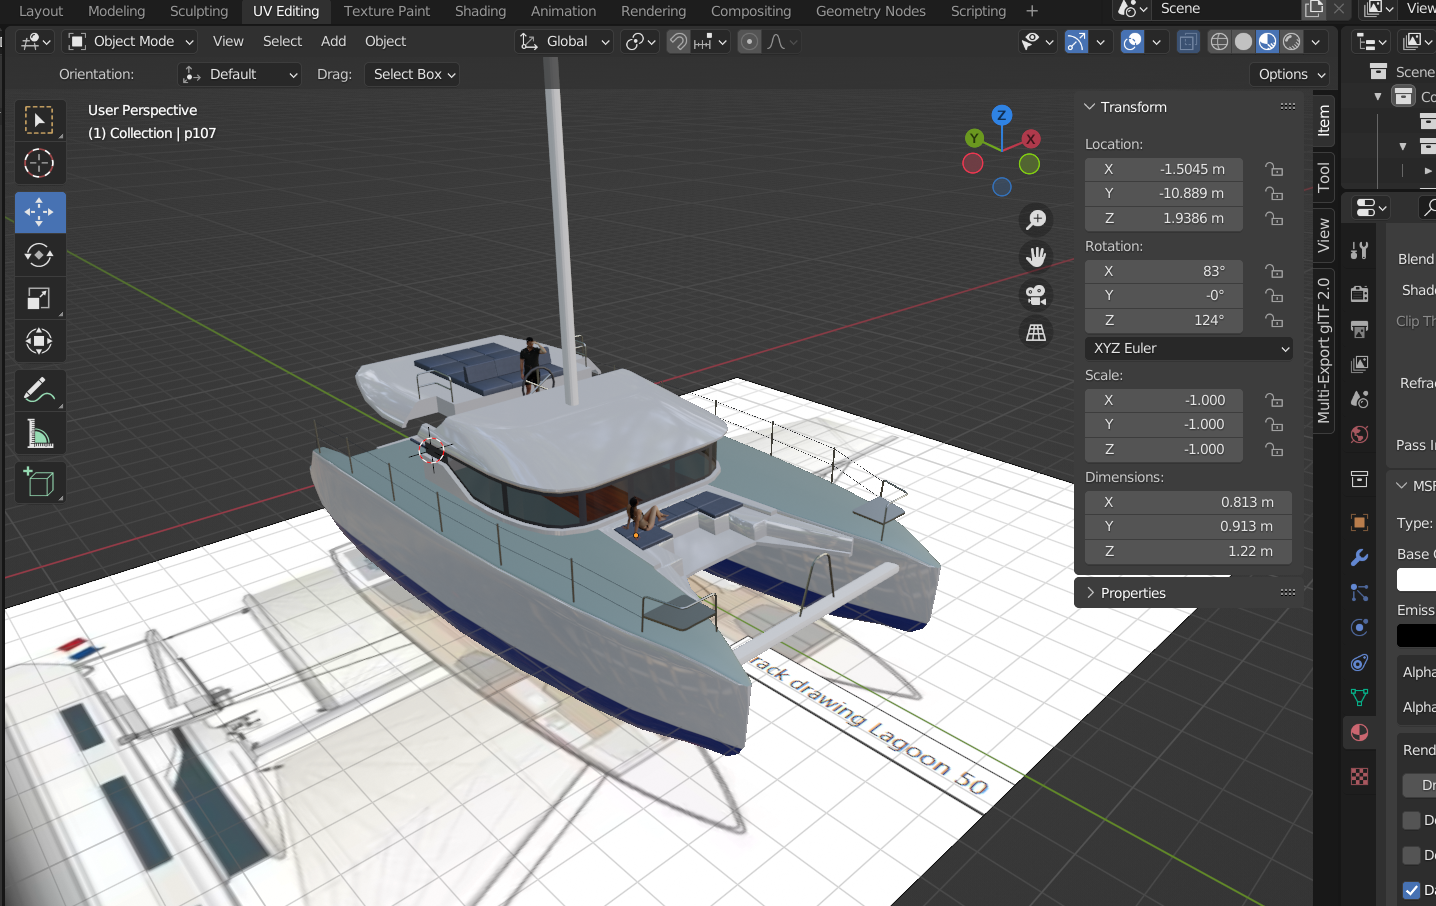Open the Options dropdown
This screenshot has height=906, width=1436.
pos(1291,75)
